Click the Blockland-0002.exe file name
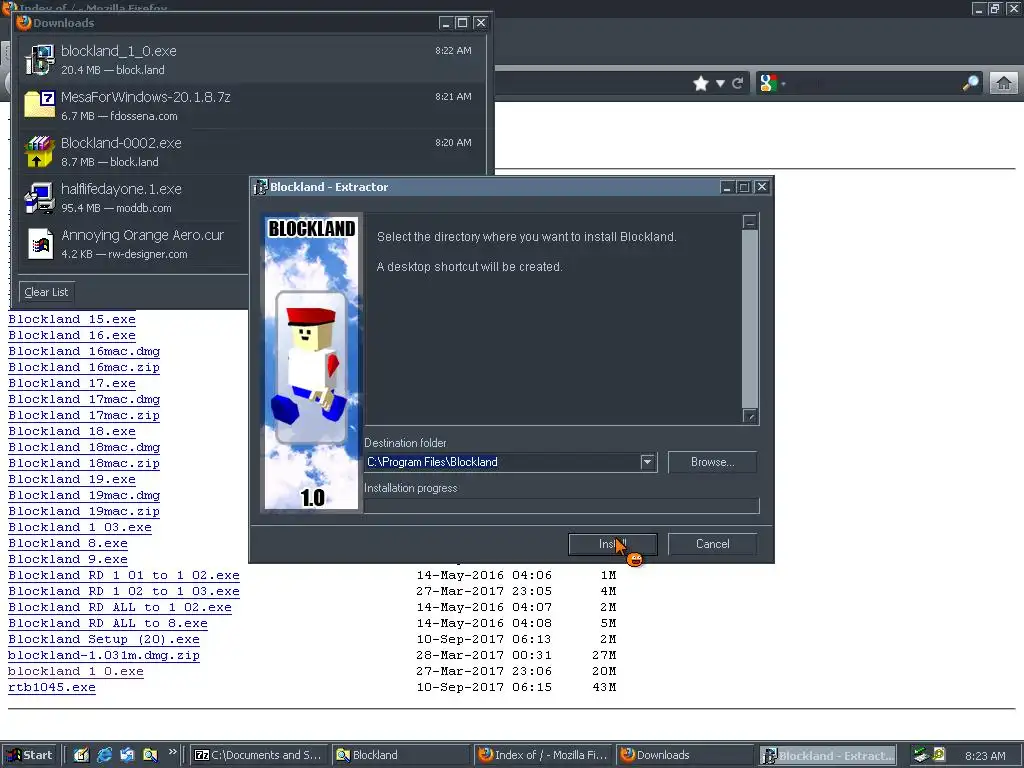1024x768 pixels. pyautogui.click(x=121, y=143)
